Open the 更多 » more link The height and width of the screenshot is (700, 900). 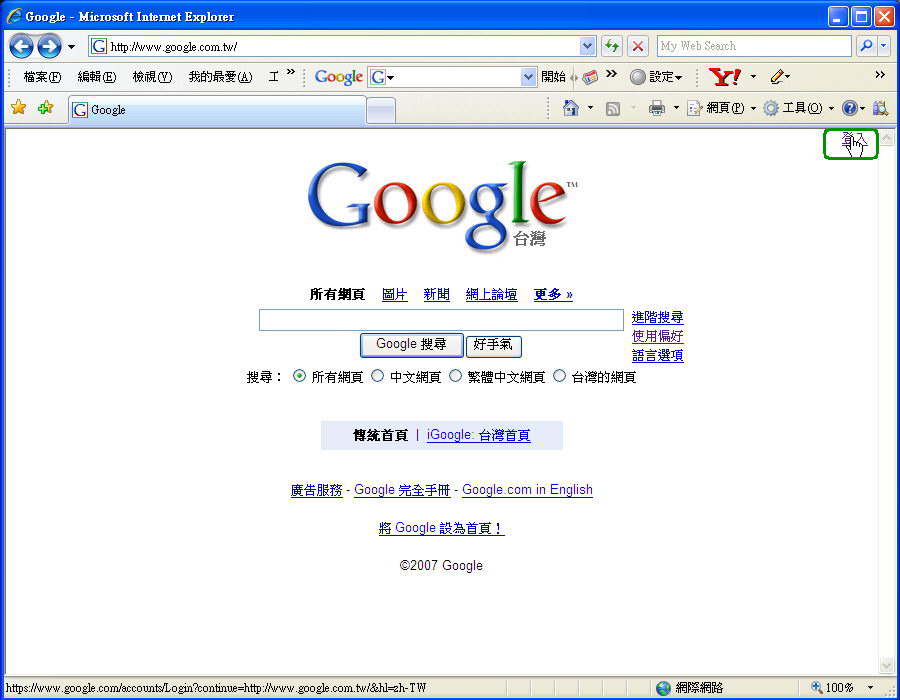553,294
